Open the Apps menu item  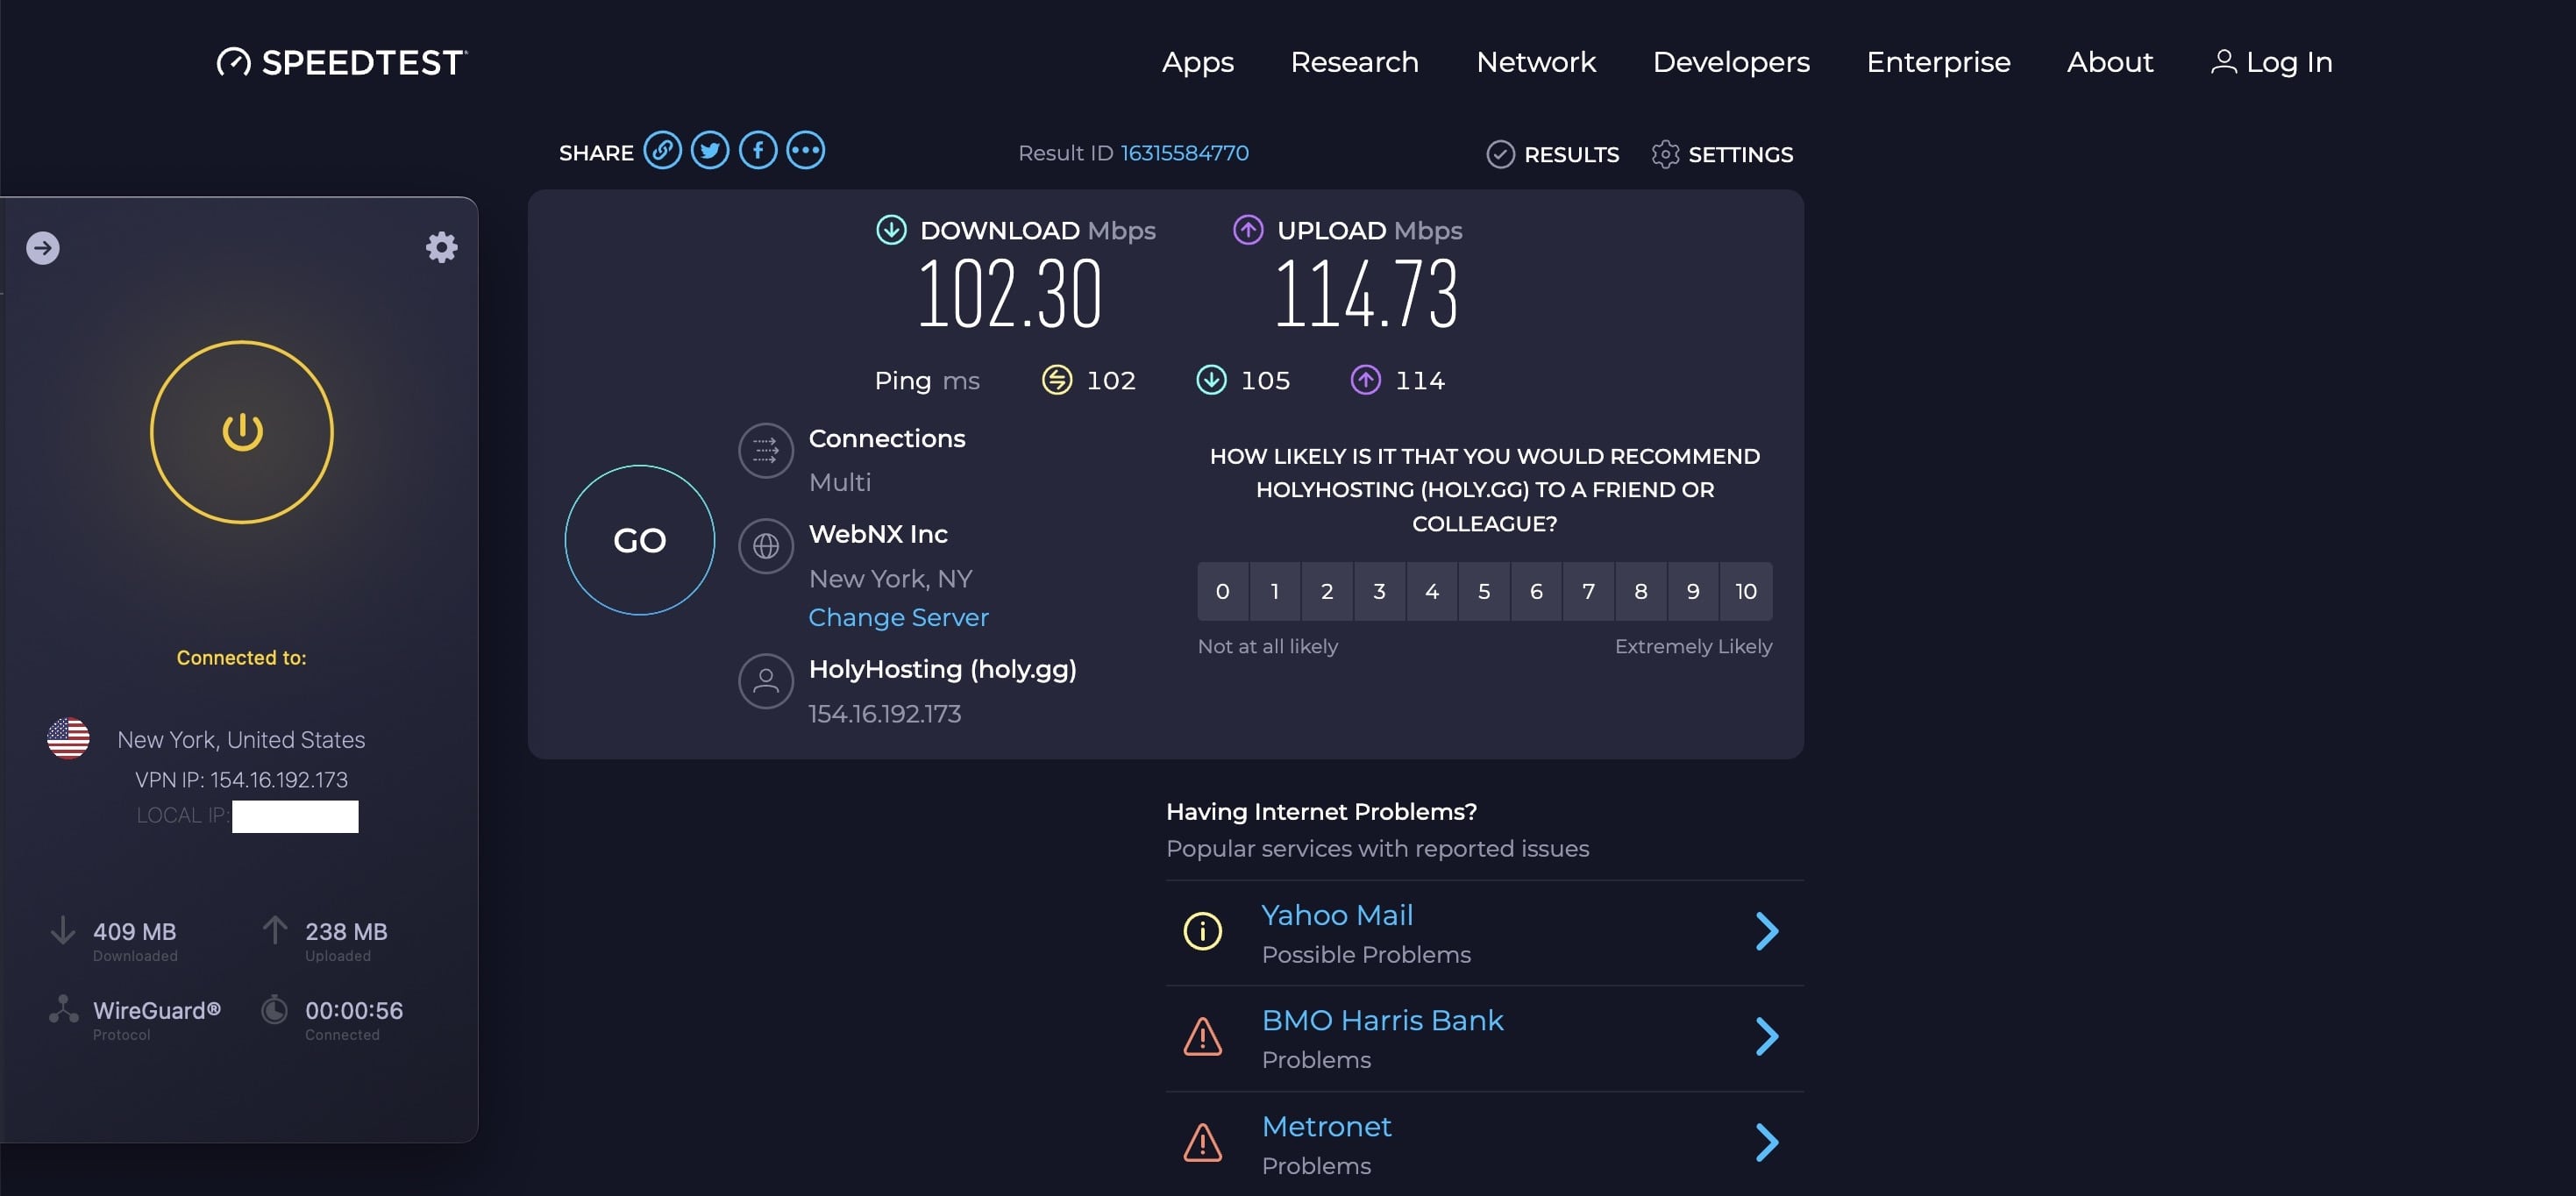tap(1197, 62)
